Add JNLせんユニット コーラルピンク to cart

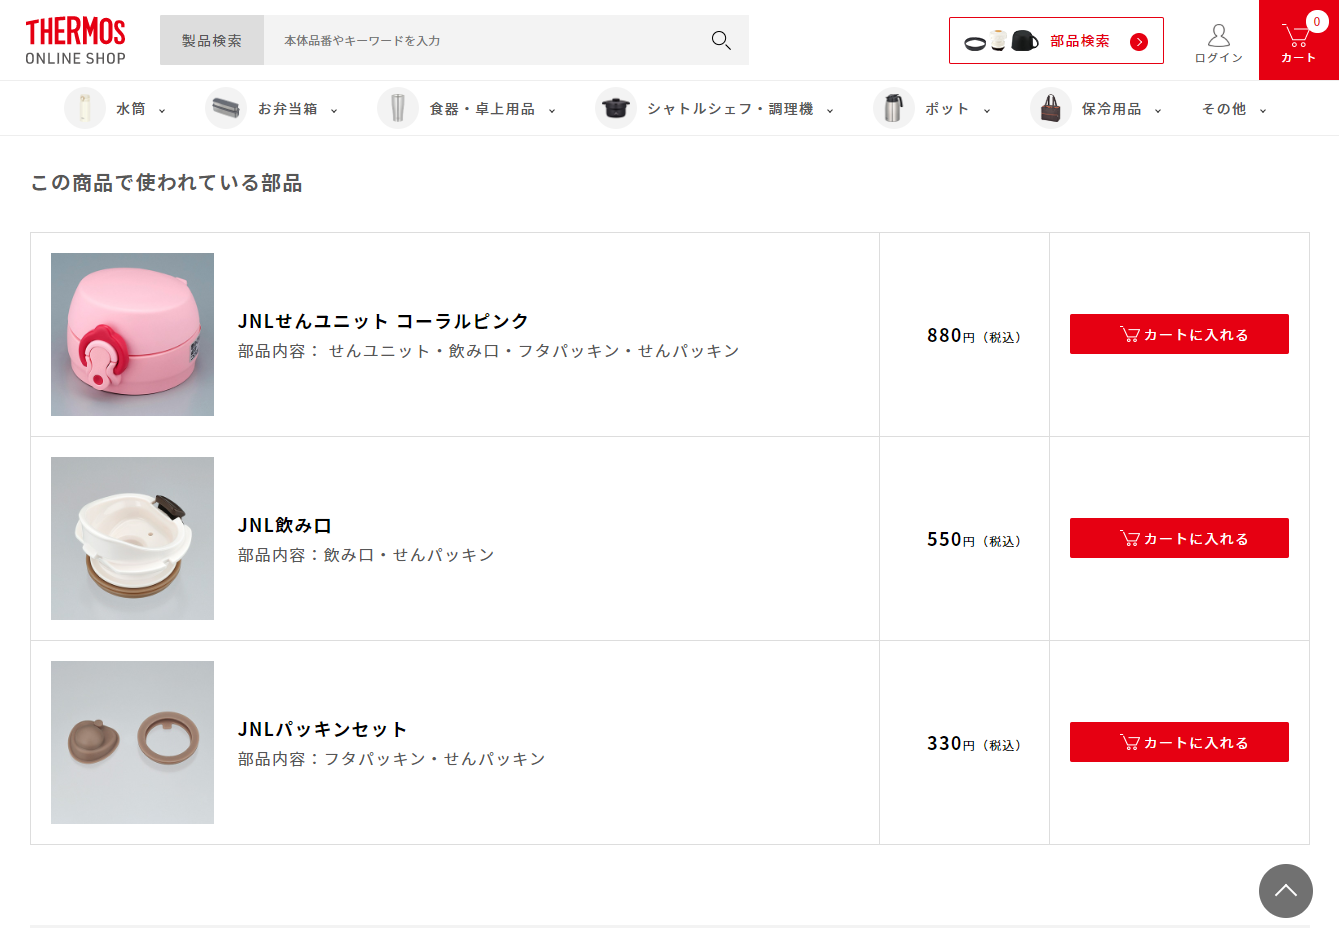1179,334
